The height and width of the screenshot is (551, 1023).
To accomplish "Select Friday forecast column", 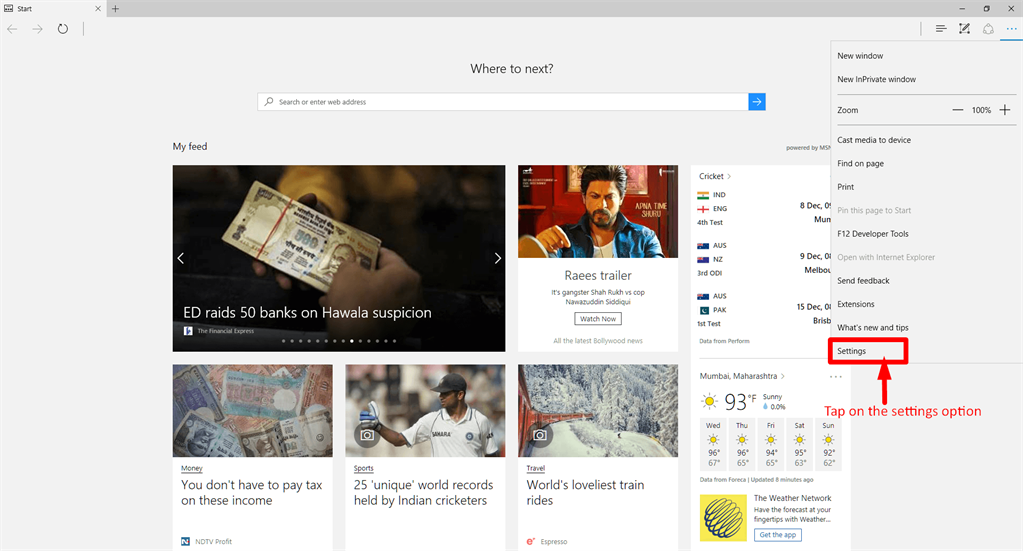I will [x=771, y=445].
